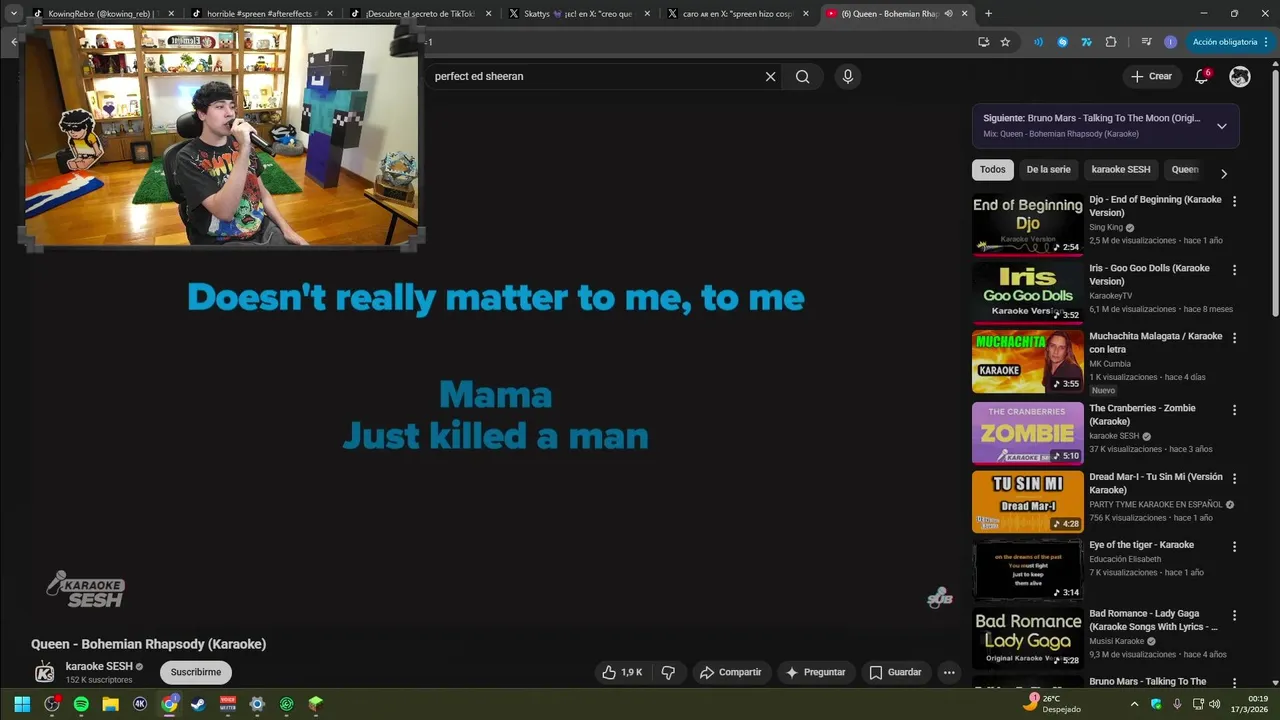Click Acción obligatoria Chrome button
This screenshot has height=720, width=1280.
point(1231,42)
